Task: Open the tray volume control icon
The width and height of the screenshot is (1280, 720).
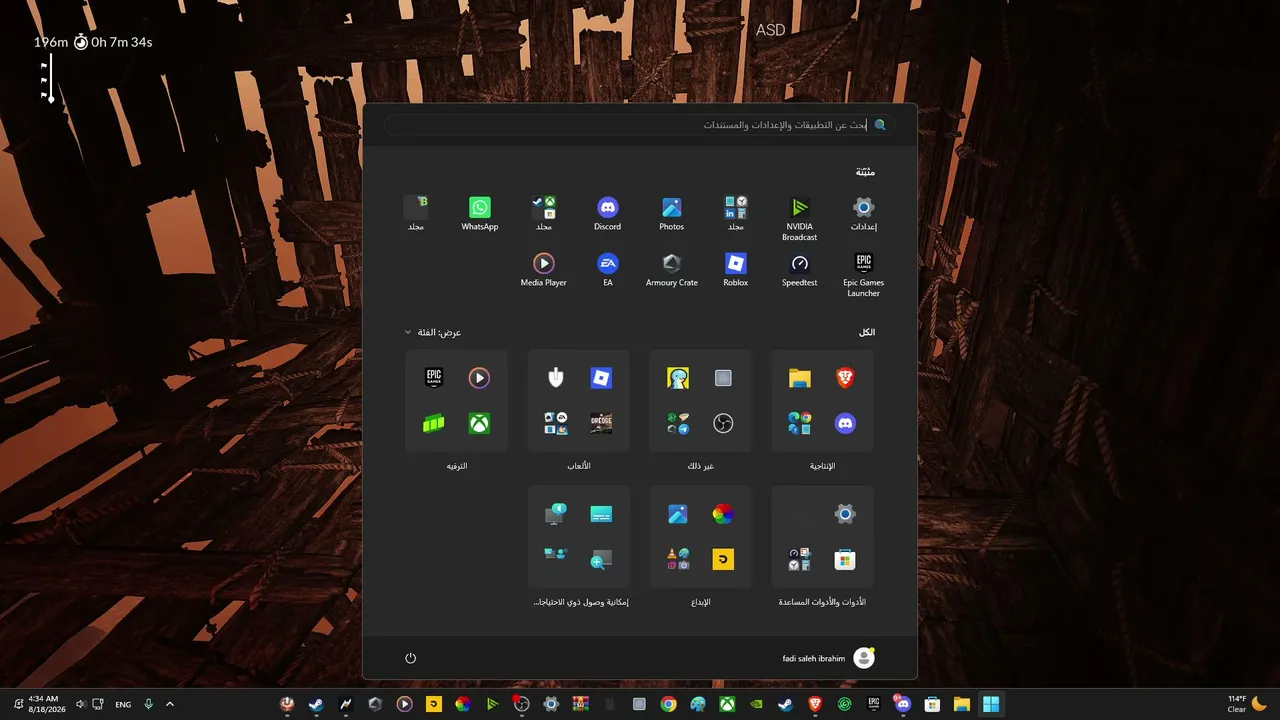Action: click(x=81, y=704)
